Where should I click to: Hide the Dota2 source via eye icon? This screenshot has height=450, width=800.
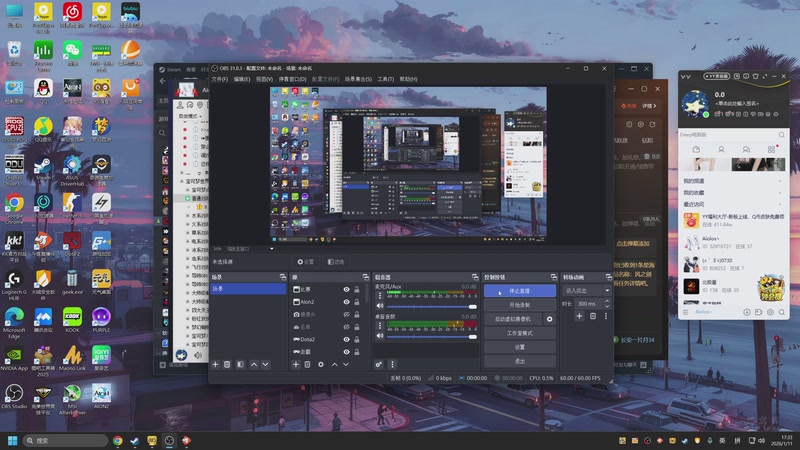pos(346,339)
